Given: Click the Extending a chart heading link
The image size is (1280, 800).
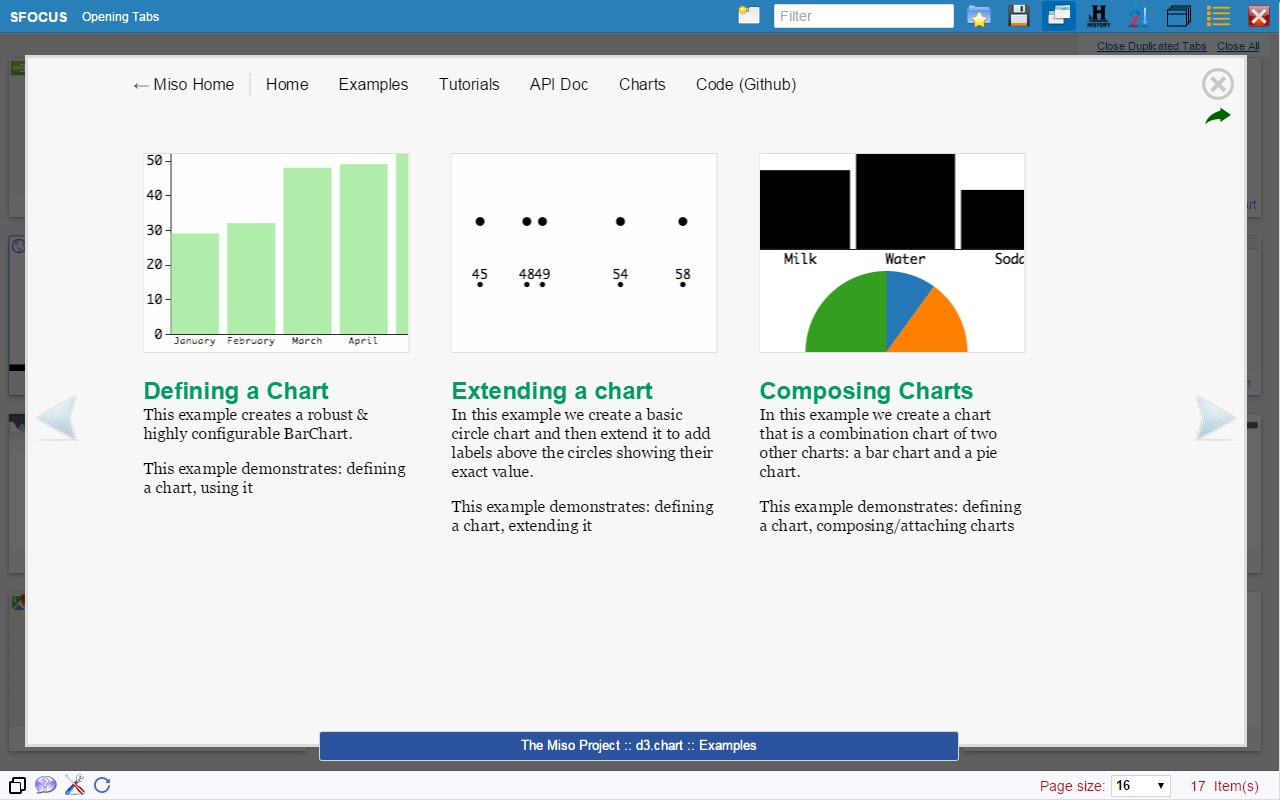Looking at the screenshot, I should click(552, 391).
